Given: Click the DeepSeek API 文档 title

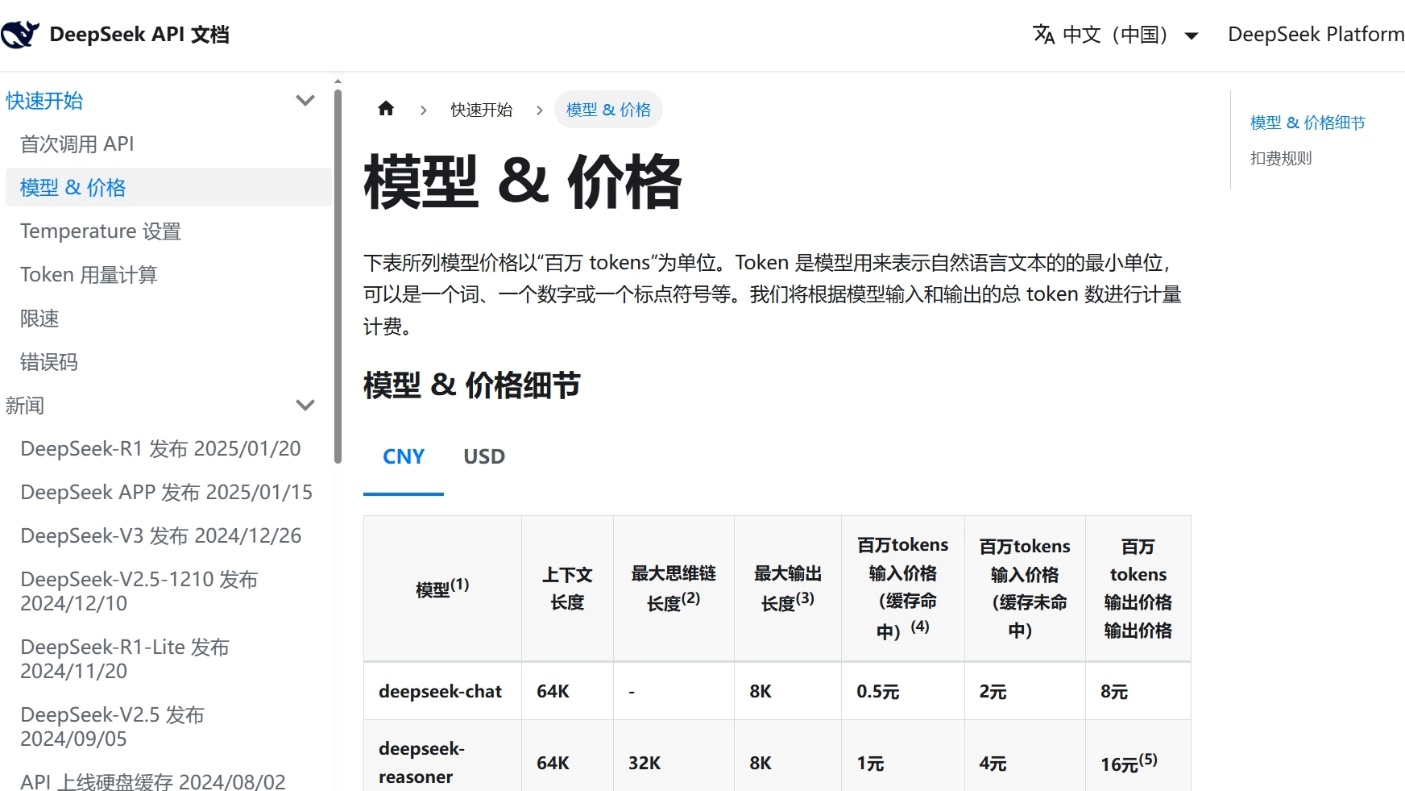Looking at the screenshot, I should (139, 34).
